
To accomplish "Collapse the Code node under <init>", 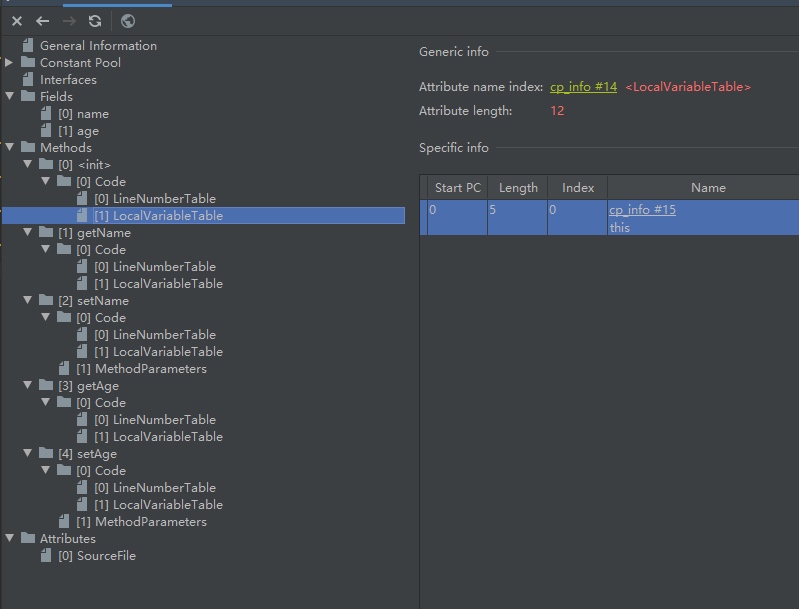I will point(45,180).
